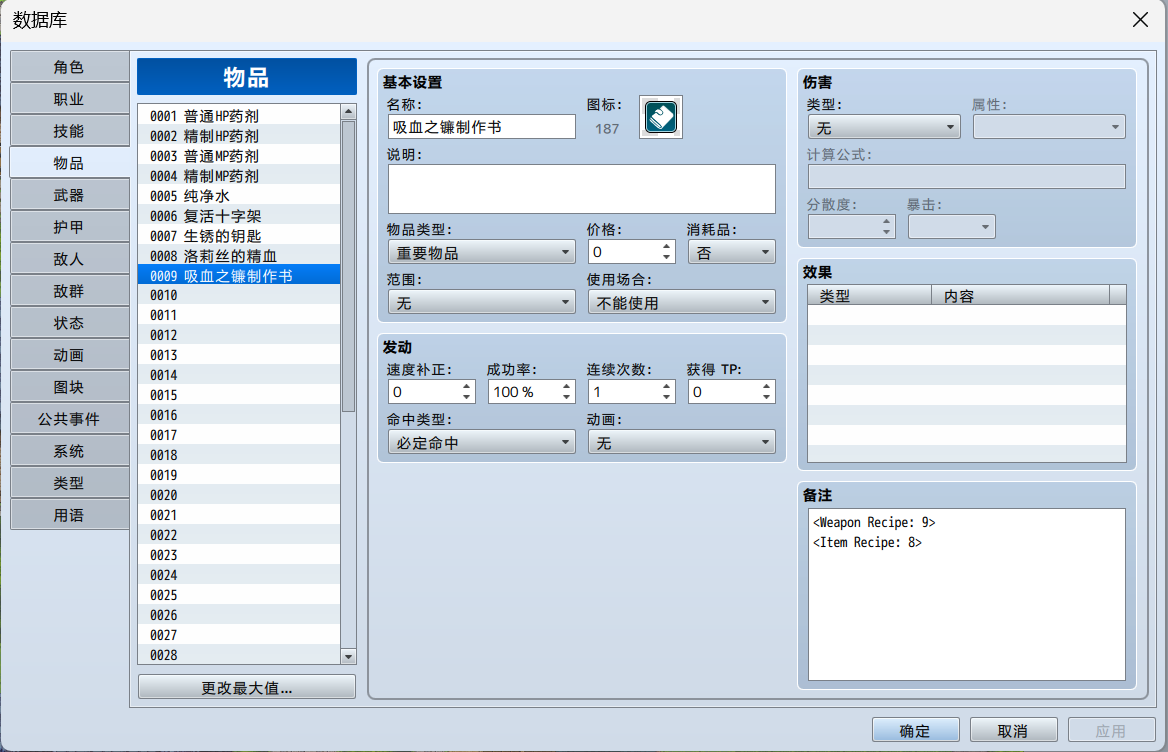This screenshot has height=752, width=1168.
Task: Click the 取消 button
Action: point(1013,730)
